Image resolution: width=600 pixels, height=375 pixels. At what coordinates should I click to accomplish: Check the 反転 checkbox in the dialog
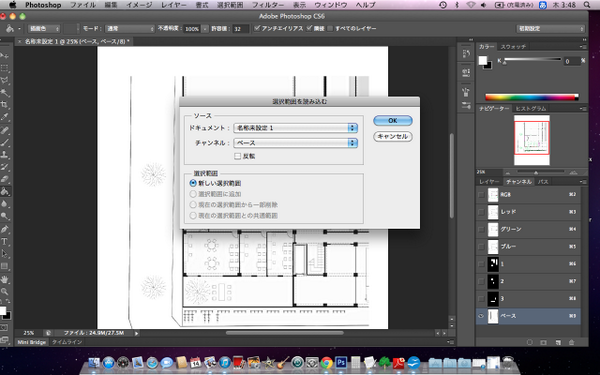coord(237,156)
